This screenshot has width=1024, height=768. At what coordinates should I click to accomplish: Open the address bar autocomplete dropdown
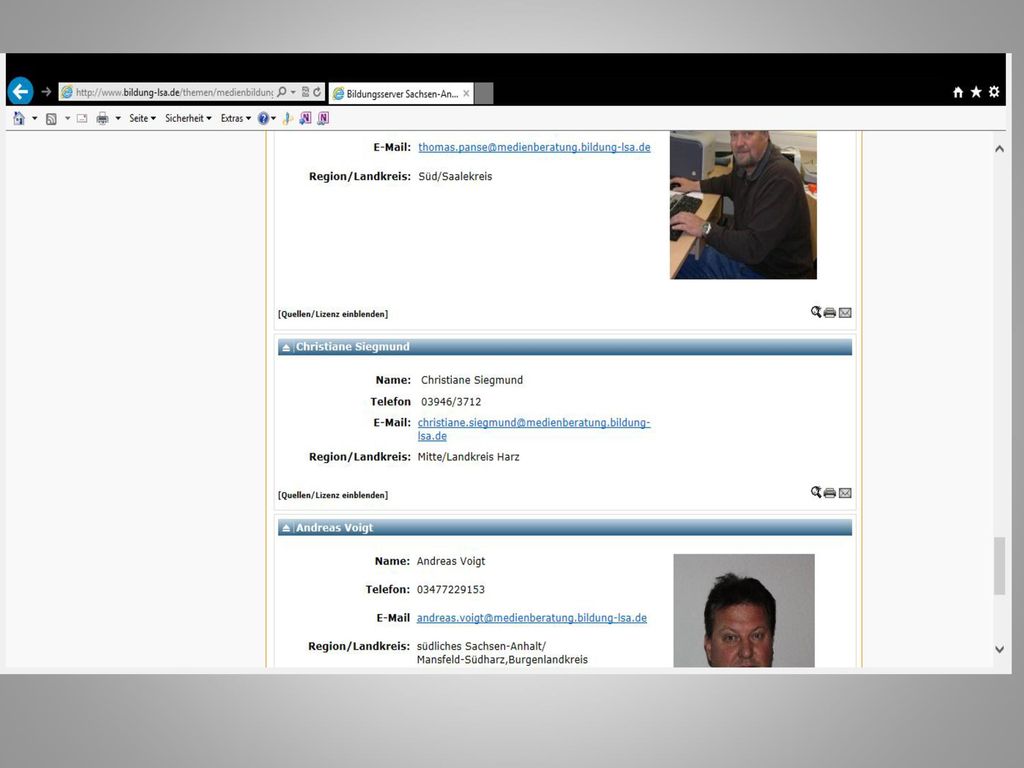(293, 92)
